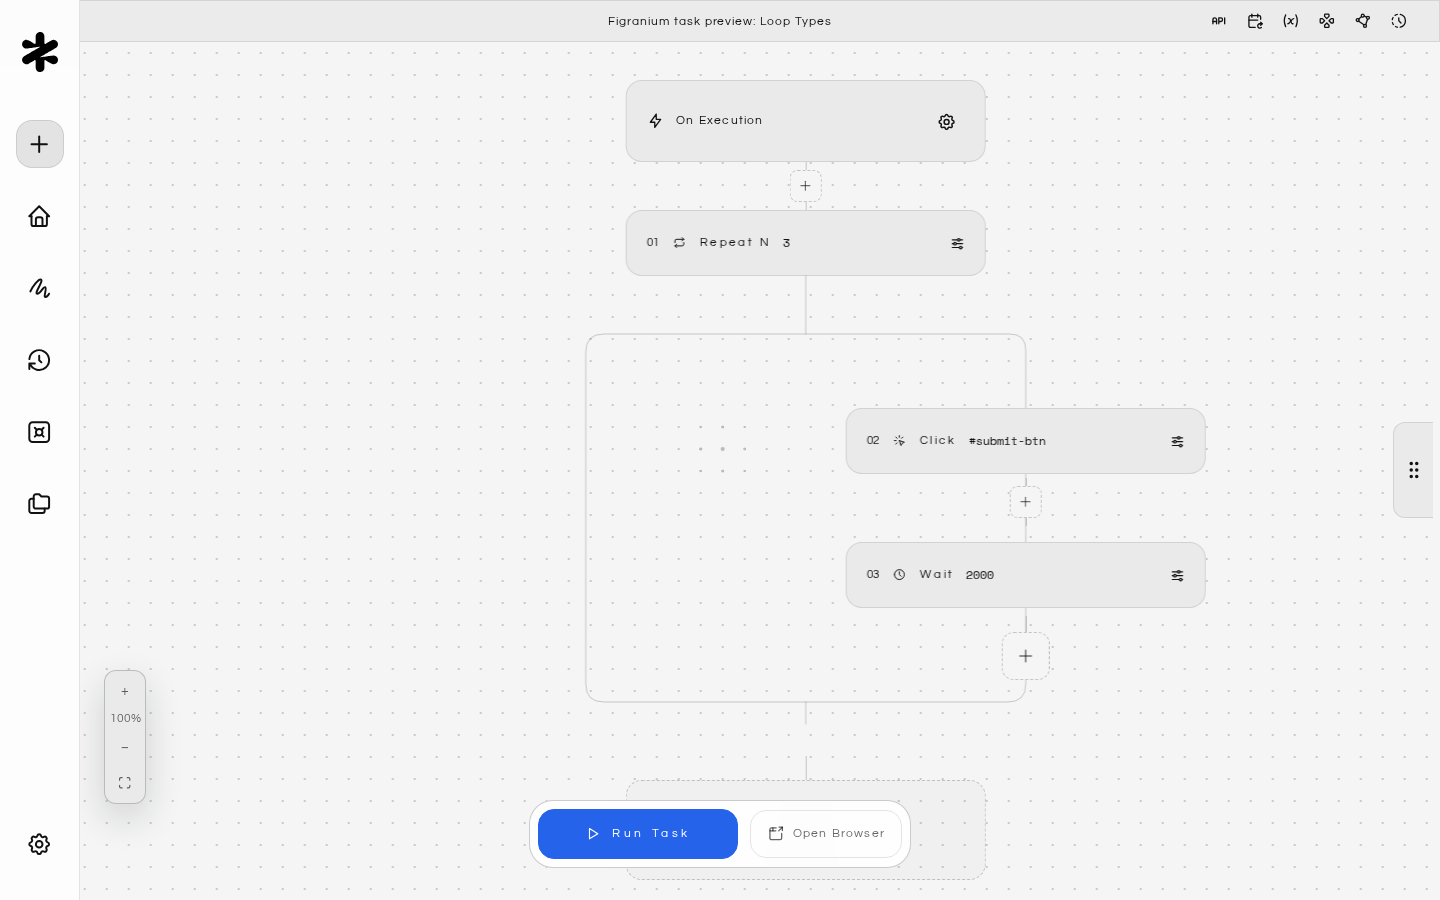Click Open Browser button
This screenshot has width=1440, height=900.
point(826,834)
